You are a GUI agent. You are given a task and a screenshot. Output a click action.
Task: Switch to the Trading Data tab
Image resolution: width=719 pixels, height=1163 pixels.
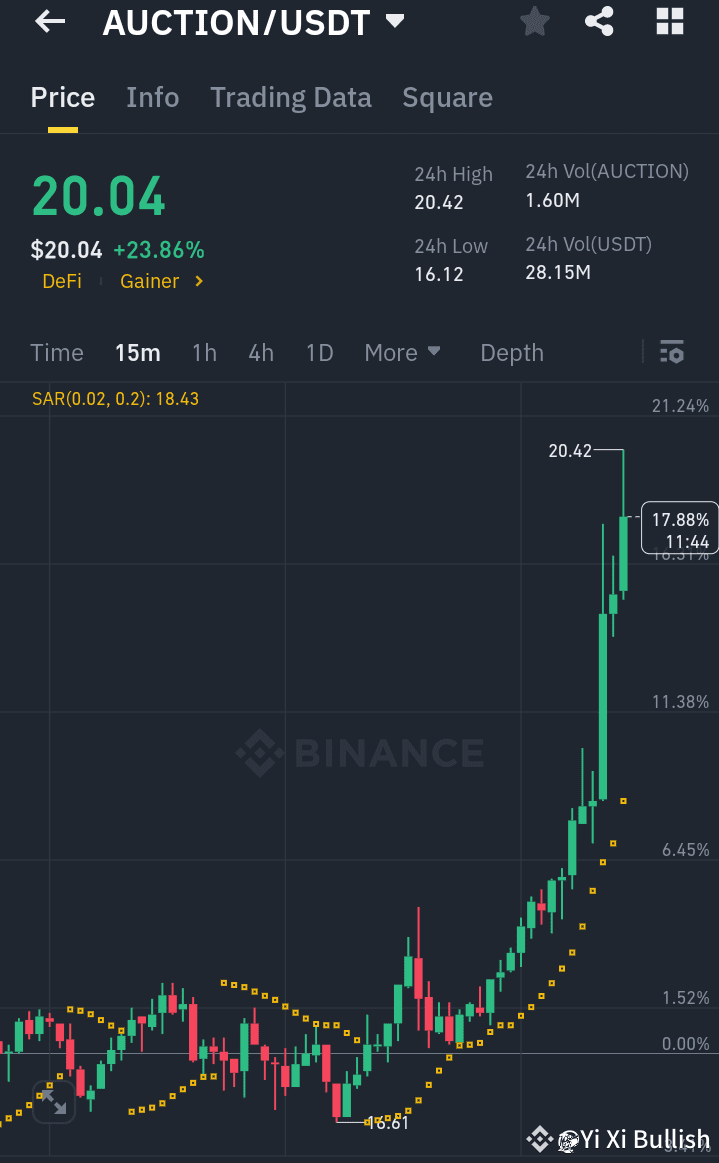pyautogui.click(x=290, y=97)
